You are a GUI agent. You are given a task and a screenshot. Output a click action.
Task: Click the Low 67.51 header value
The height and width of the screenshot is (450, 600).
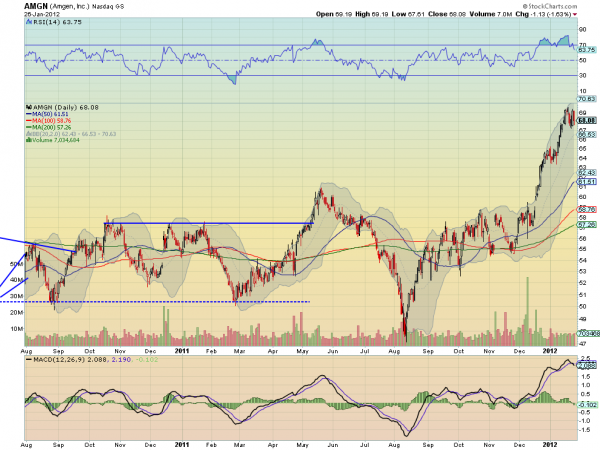click(x=408, y=14)
